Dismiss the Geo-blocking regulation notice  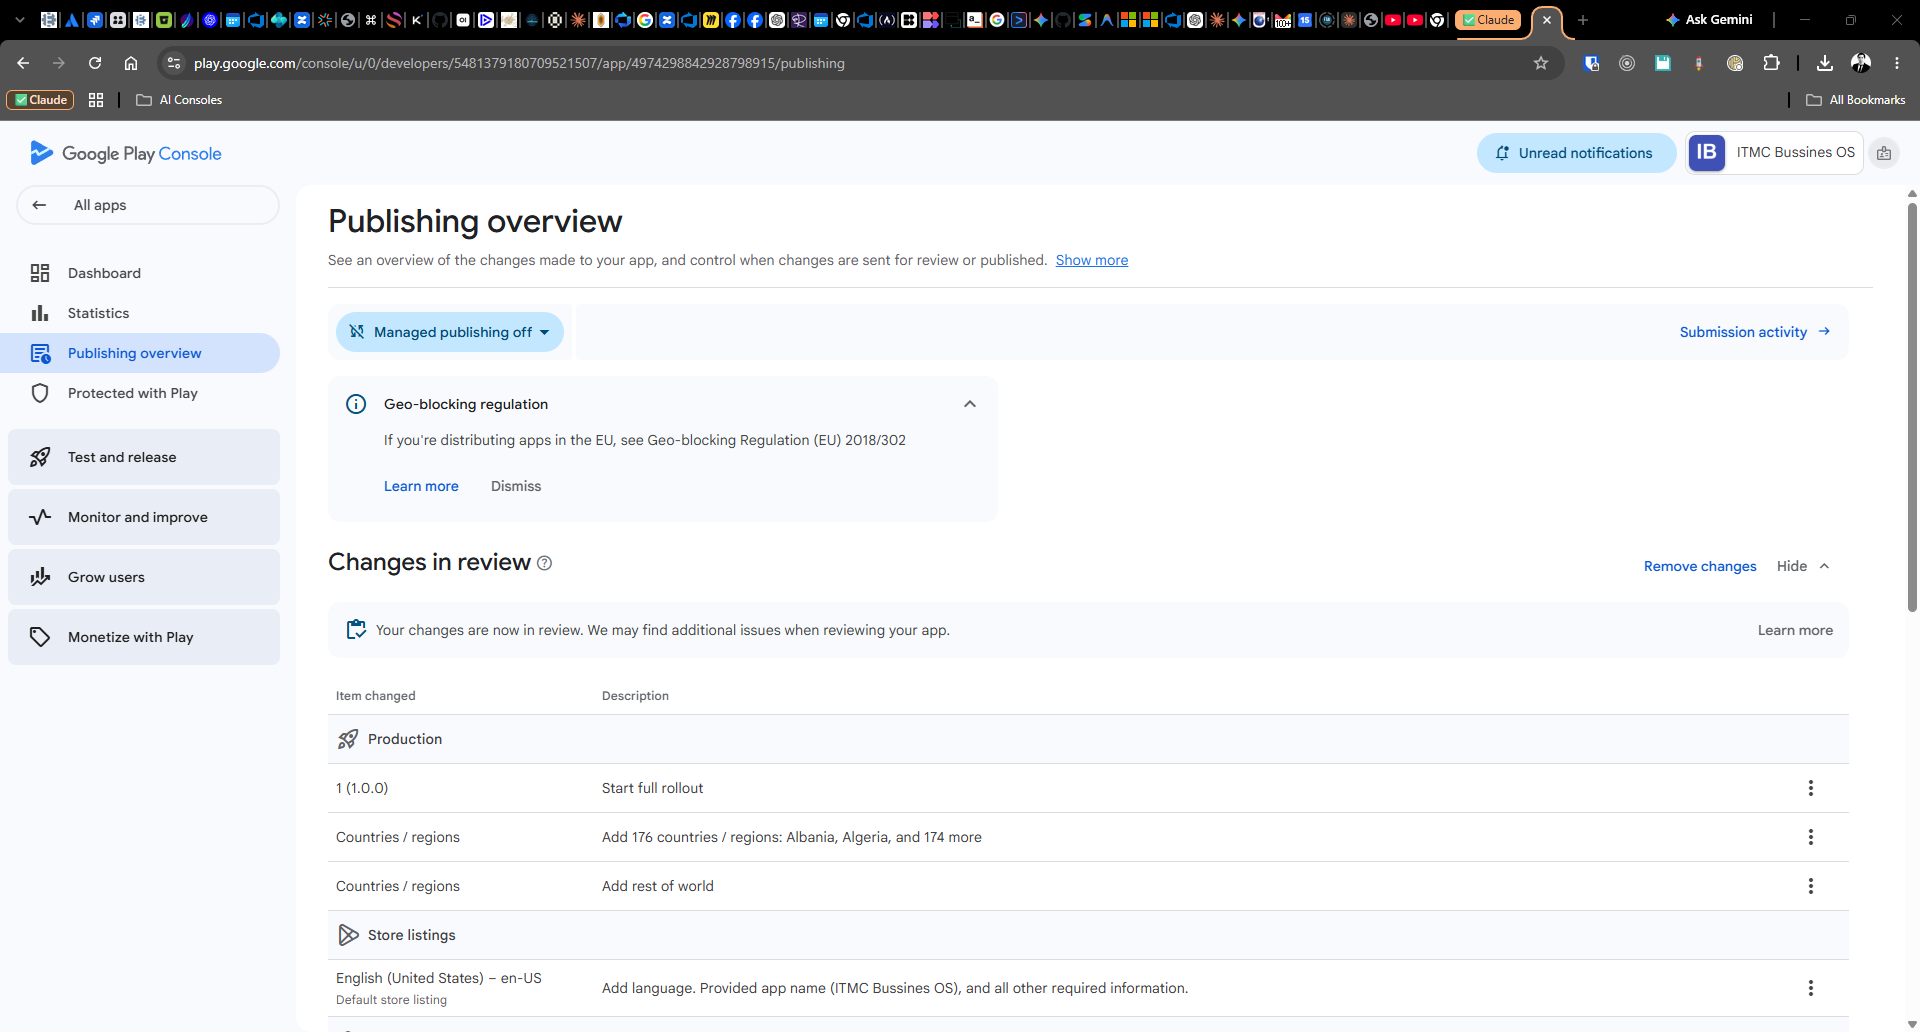tap(516, 486)
